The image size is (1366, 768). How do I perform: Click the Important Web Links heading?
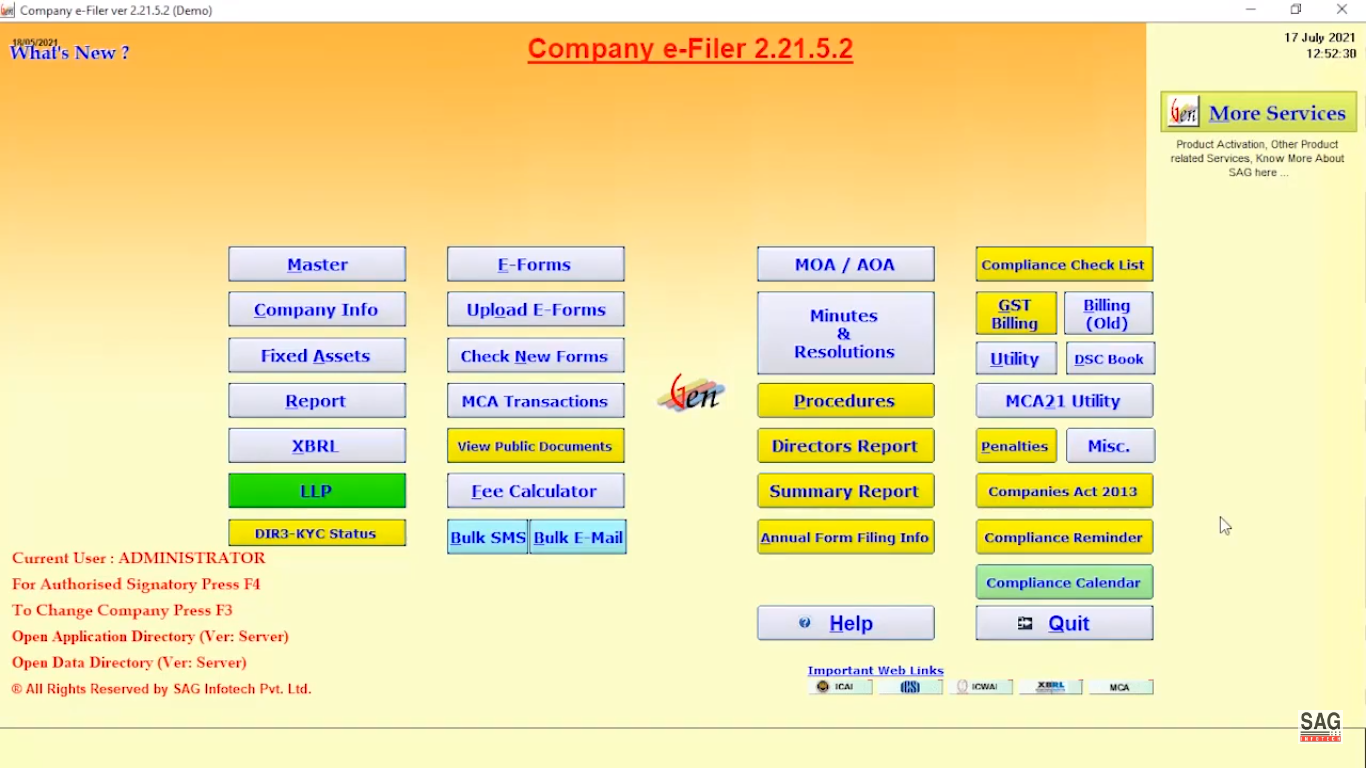coord(874,670)
